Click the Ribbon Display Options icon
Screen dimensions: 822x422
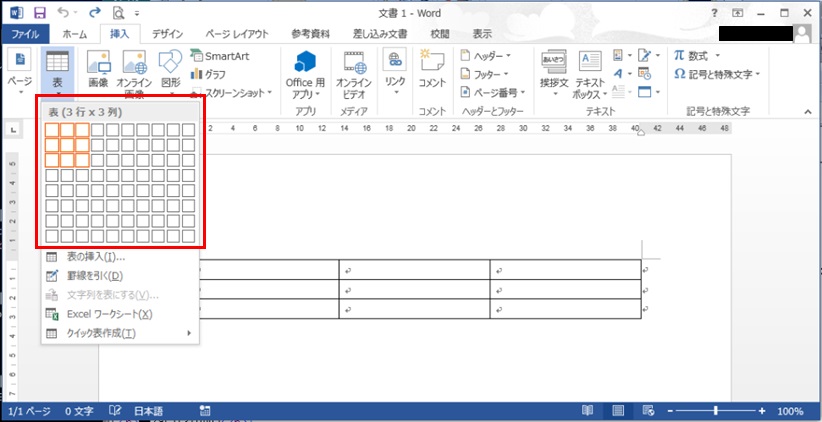(738, 13)
